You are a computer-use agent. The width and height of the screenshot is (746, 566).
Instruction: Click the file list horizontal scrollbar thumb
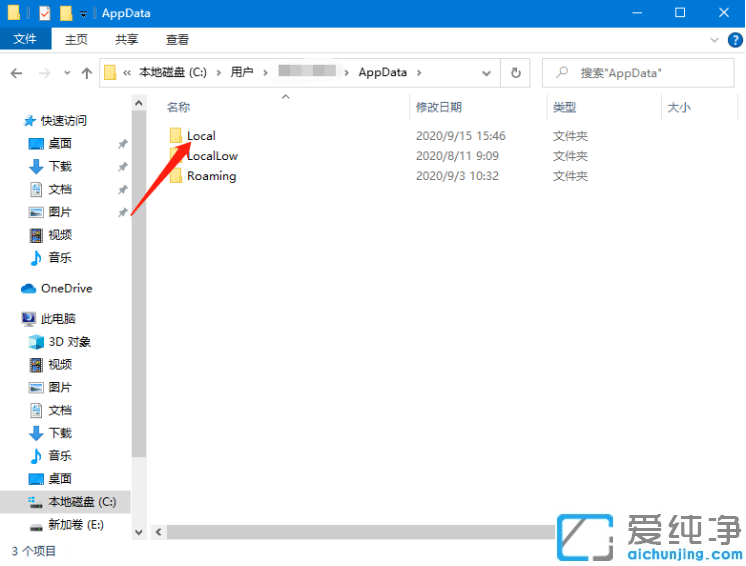361,532
